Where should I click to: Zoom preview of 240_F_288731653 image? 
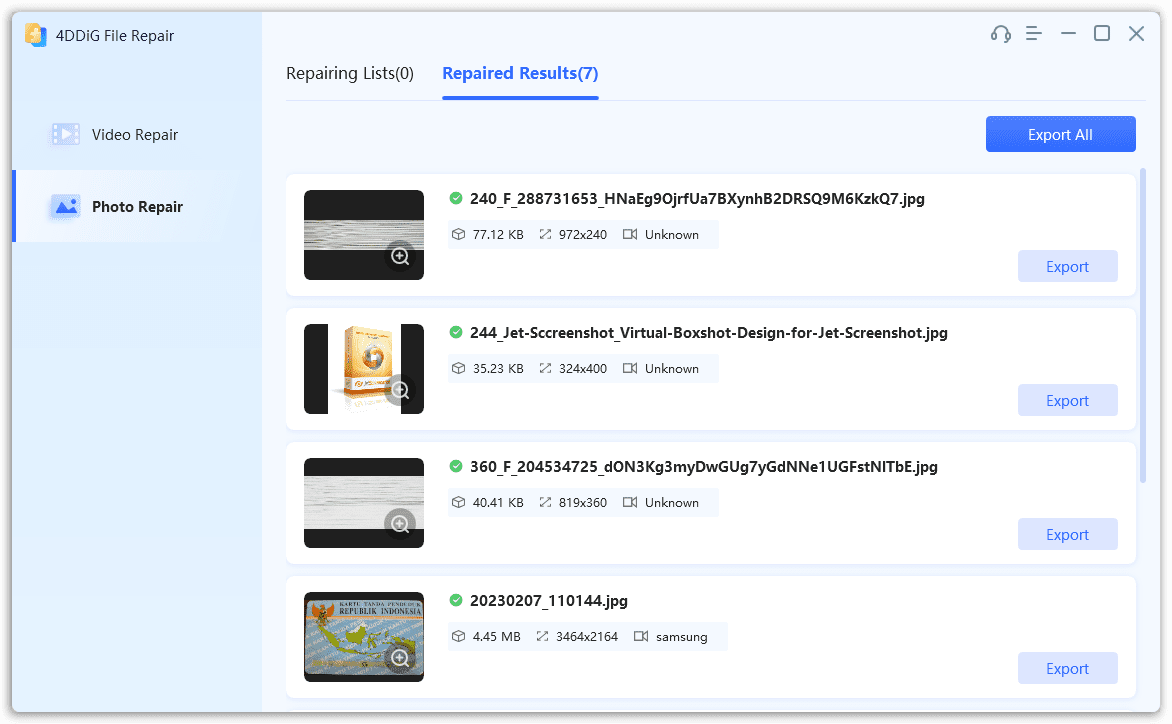(x=400, y=256)
